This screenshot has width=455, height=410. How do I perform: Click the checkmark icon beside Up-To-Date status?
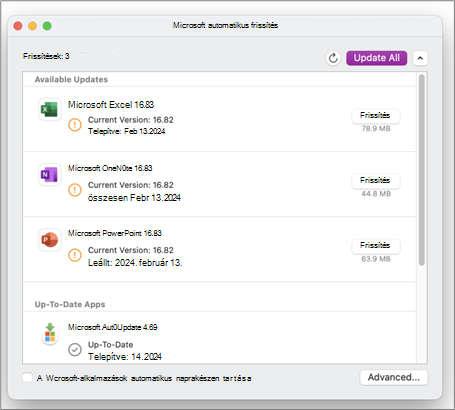(x=75, y=350)
